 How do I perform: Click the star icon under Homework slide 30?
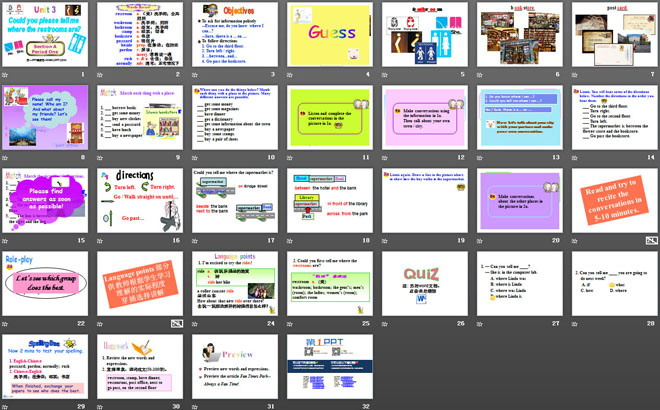tap(101, 406)
